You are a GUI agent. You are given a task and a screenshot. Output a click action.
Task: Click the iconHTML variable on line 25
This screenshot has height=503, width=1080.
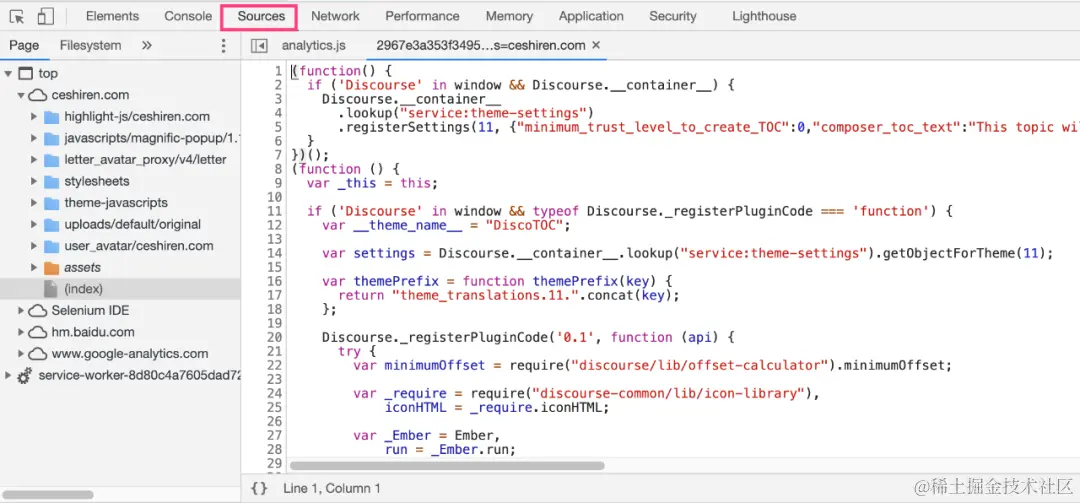416,408
